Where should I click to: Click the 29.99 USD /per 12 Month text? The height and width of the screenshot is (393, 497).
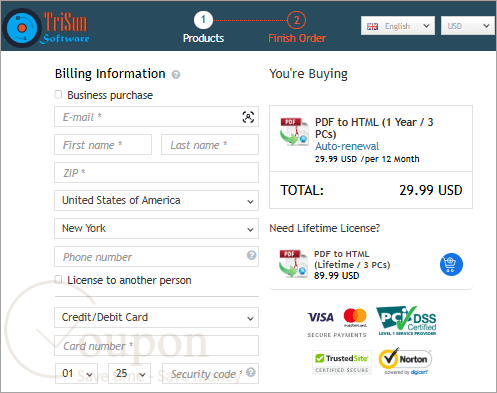click(x=367, y=159)
